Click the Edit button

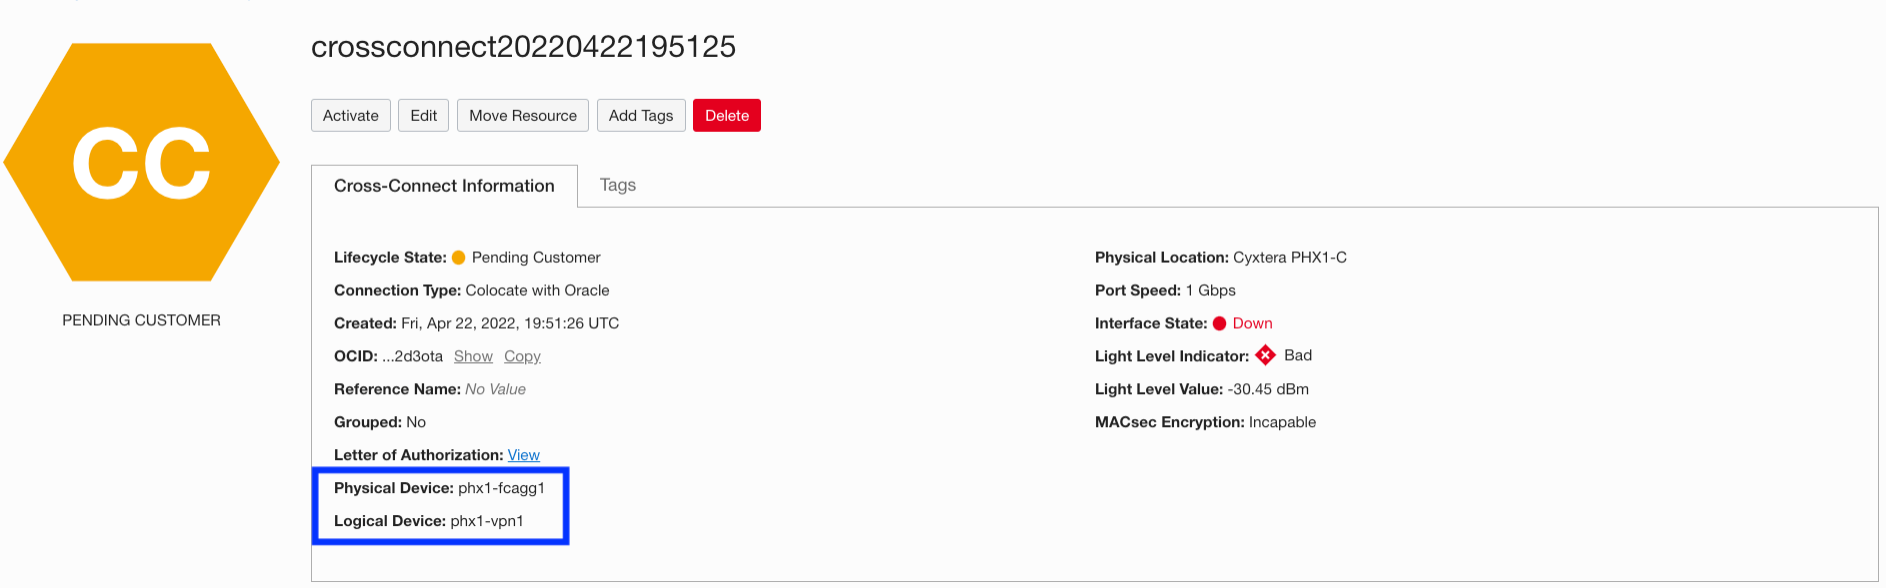(423, 116)
